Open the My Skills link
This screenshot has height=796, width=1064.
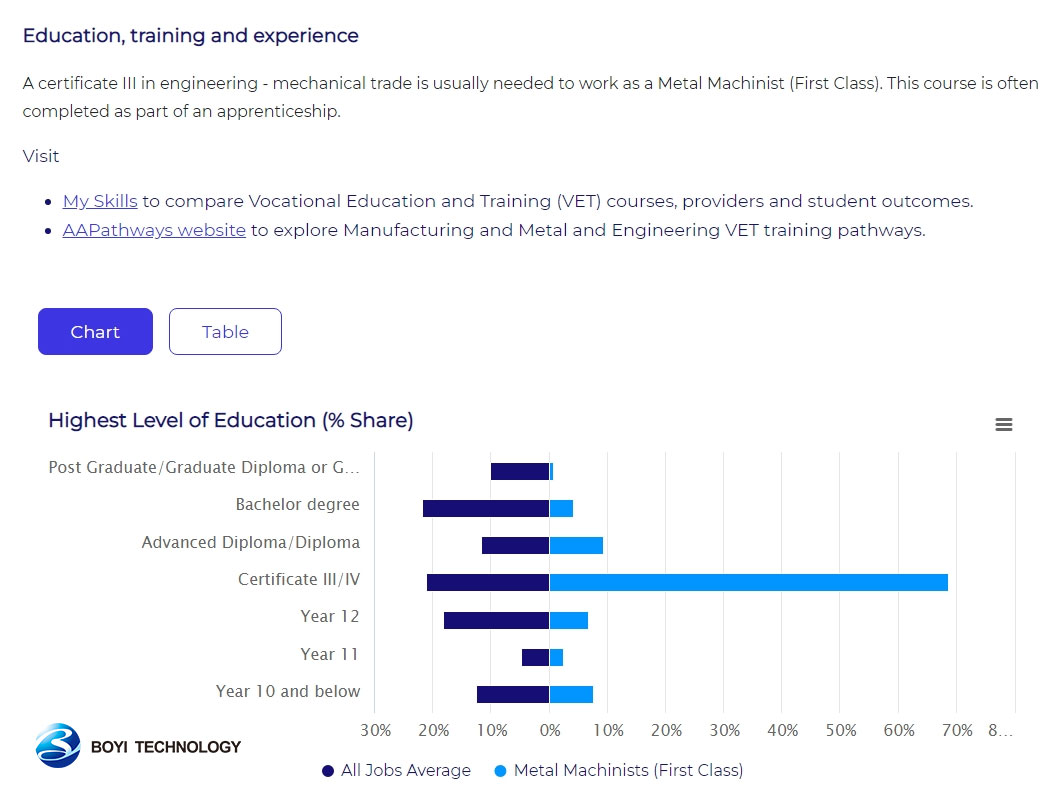tap(100, 201)
